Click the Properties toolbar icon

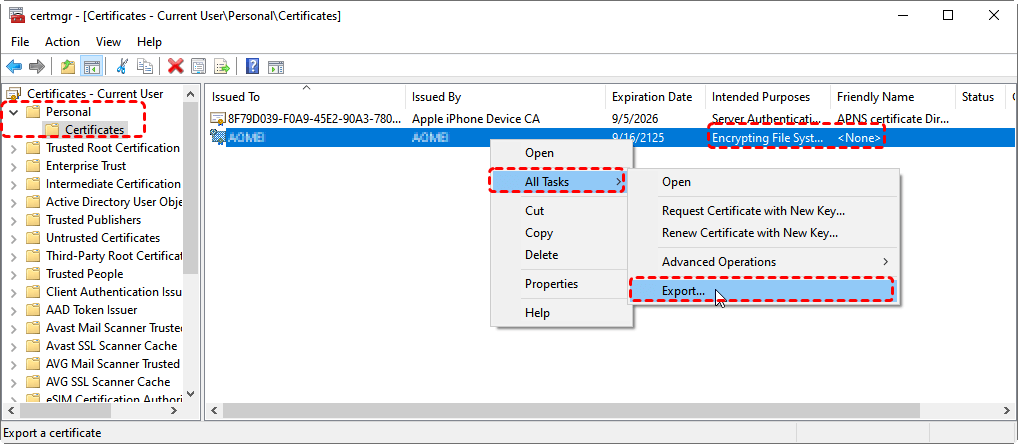pos(199,66)
